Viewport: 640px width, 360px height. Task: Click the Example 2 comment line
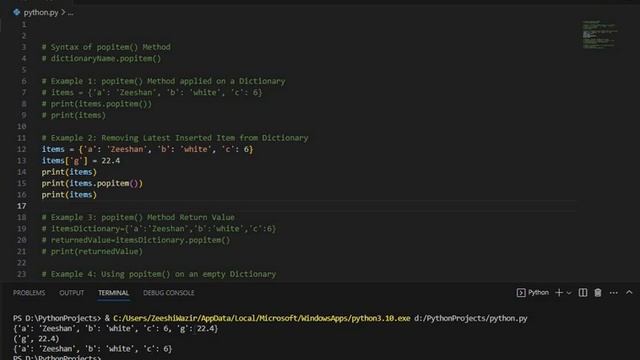point(175,138)
